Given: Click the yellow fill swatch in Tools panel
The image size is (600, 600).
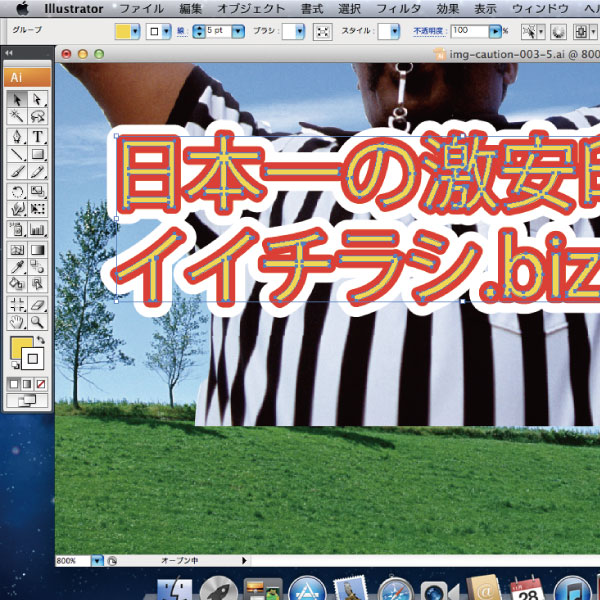Looking at the screenshot, I should click(x=18, y=344).
